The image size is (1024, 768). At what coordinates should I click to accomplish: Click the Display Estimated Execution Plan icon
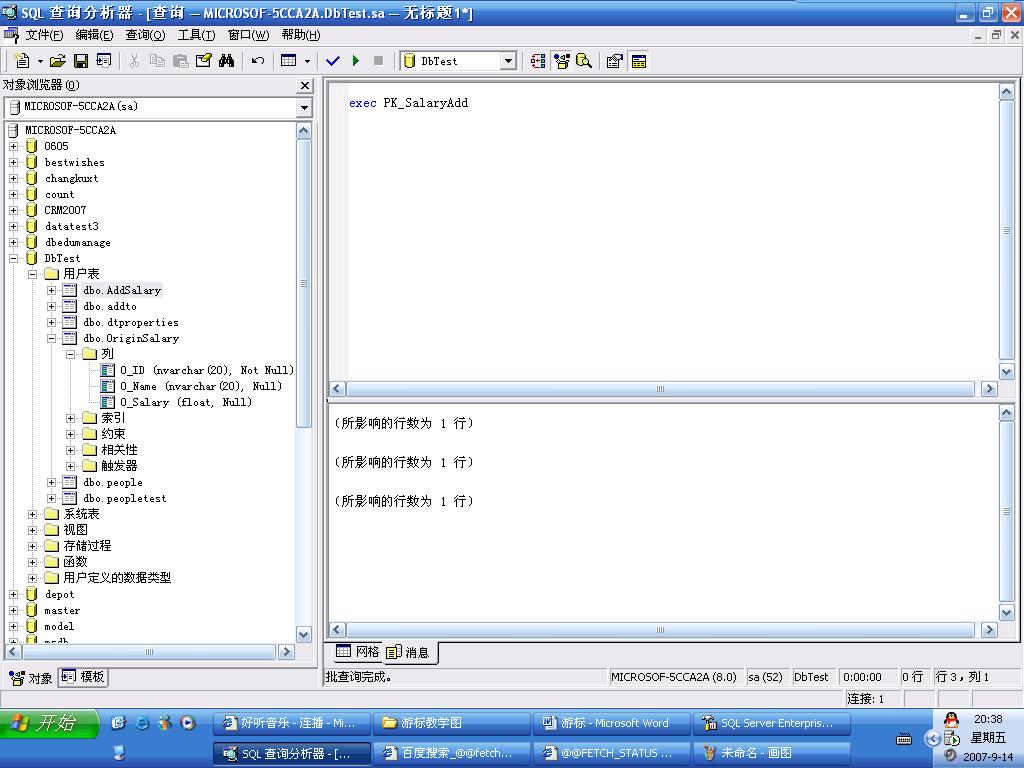538,61
